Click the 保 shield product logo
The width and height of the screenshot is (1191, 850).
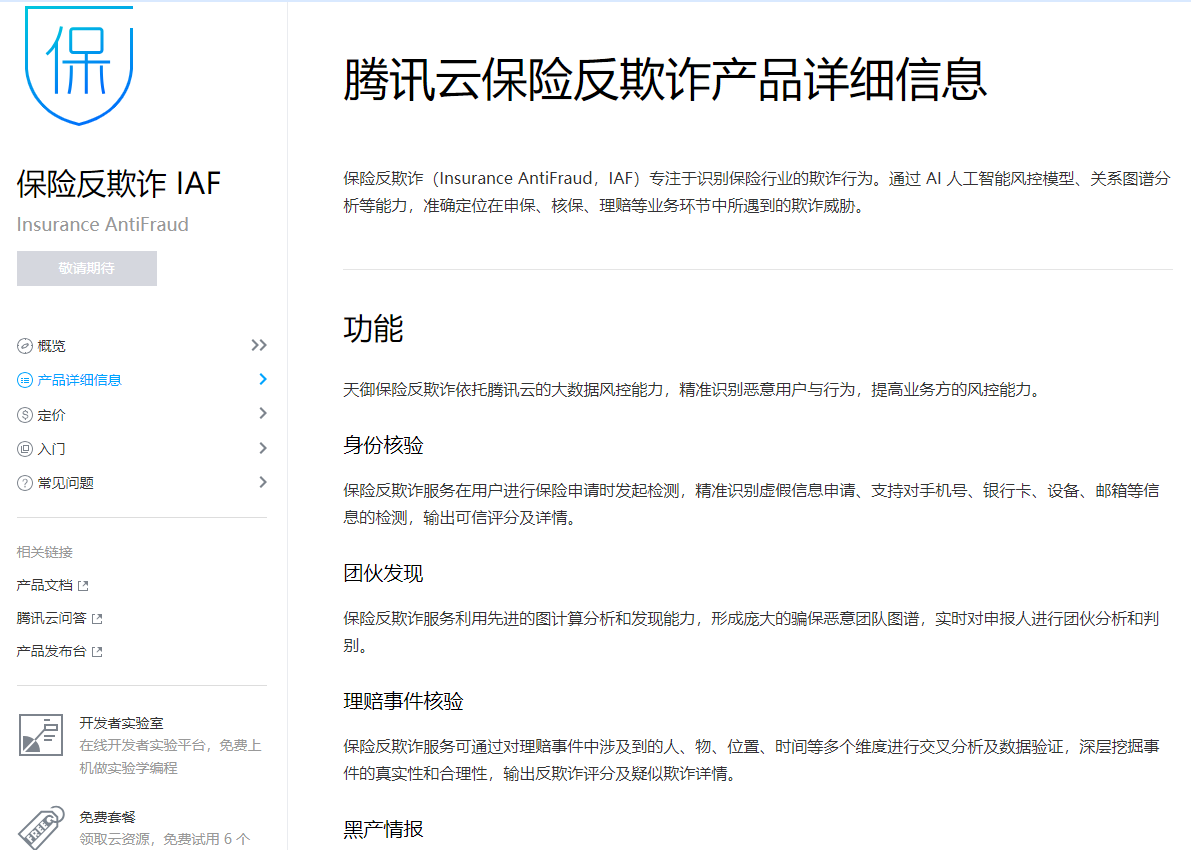click(78, 65)
